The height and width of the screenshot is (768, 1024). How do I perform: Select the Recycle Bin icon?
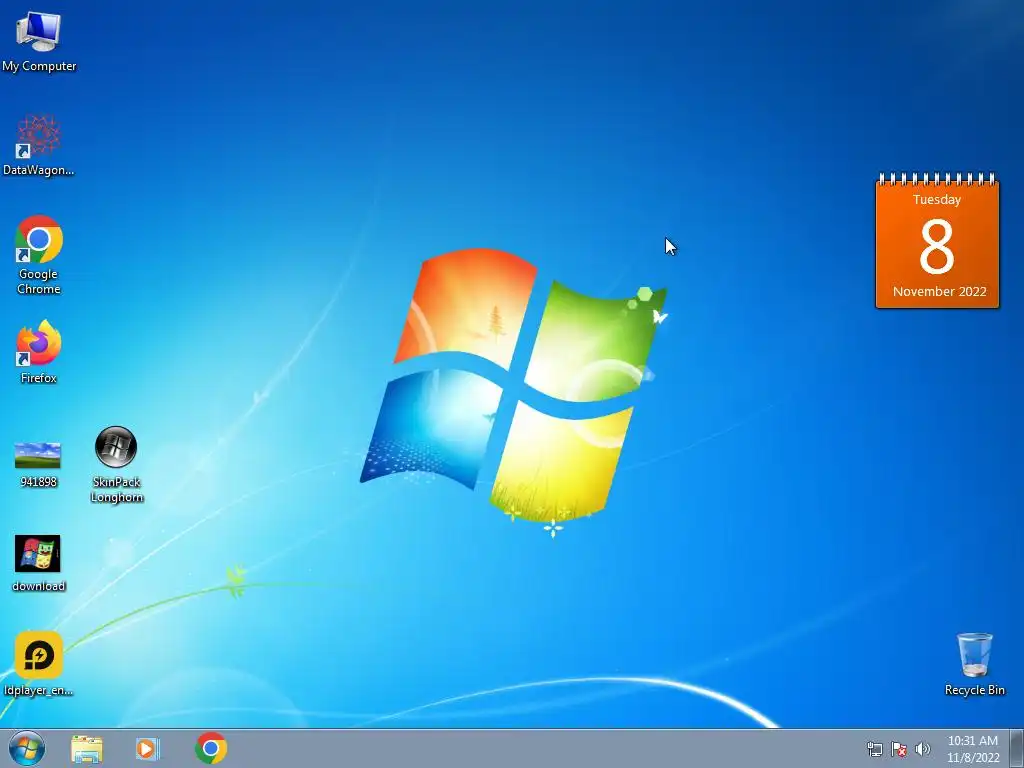click(x=974, y=664)
